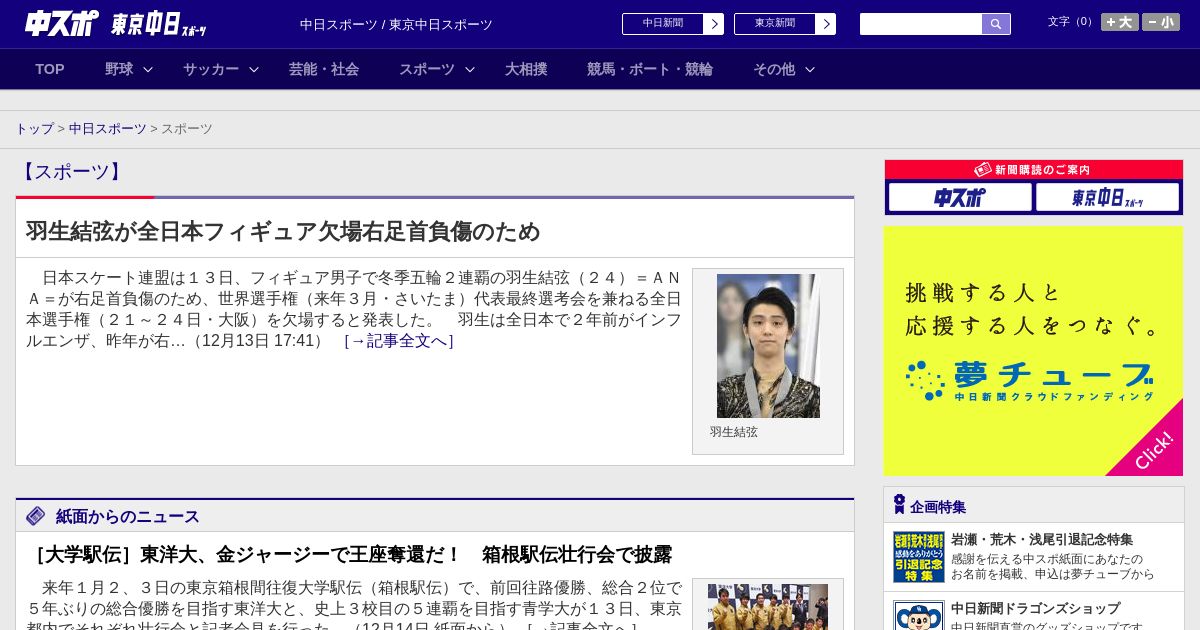Focus the header search input field
1200x630 pixels.
(921, 24)
